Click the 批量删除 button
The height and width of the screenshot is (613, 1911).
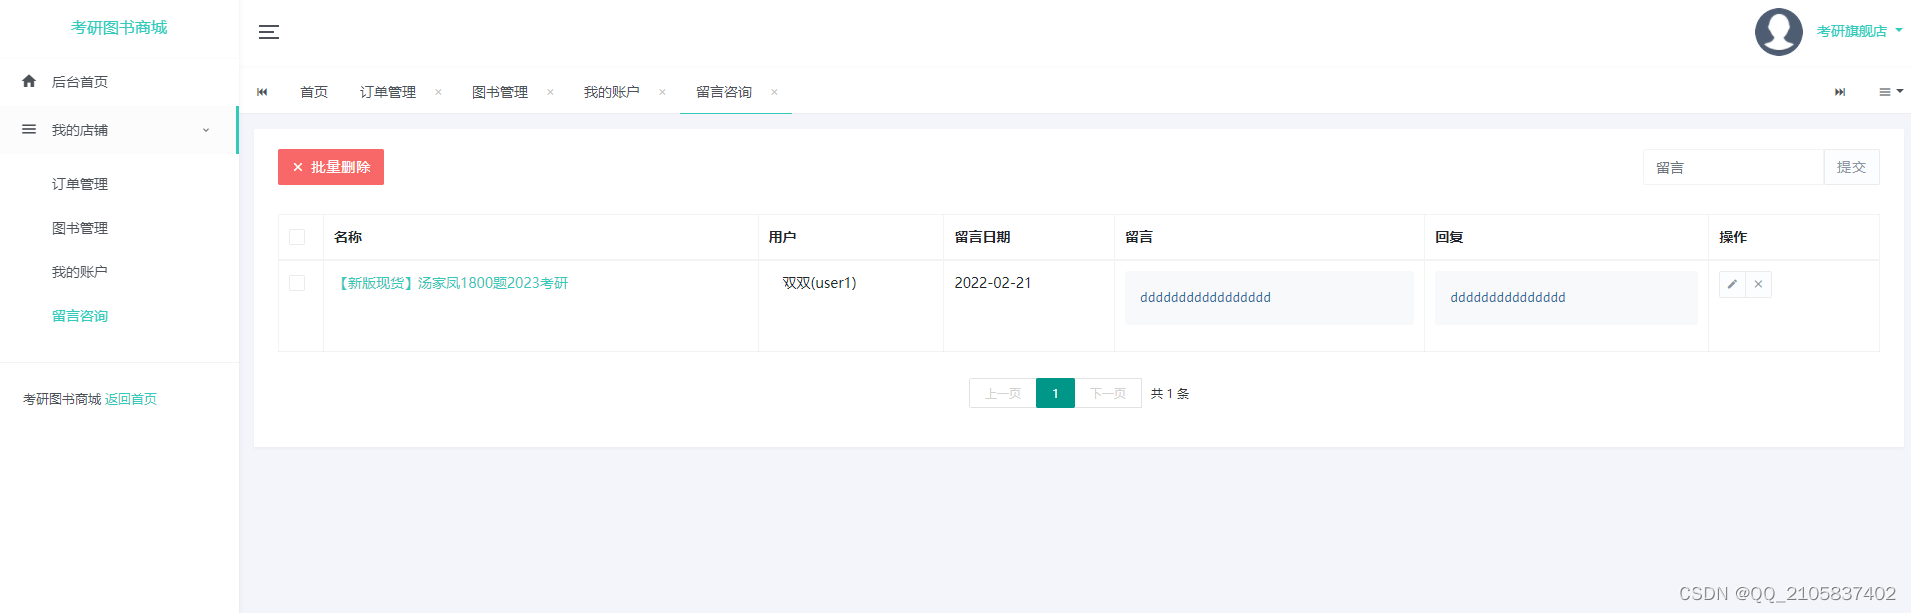tap(331, 167)
